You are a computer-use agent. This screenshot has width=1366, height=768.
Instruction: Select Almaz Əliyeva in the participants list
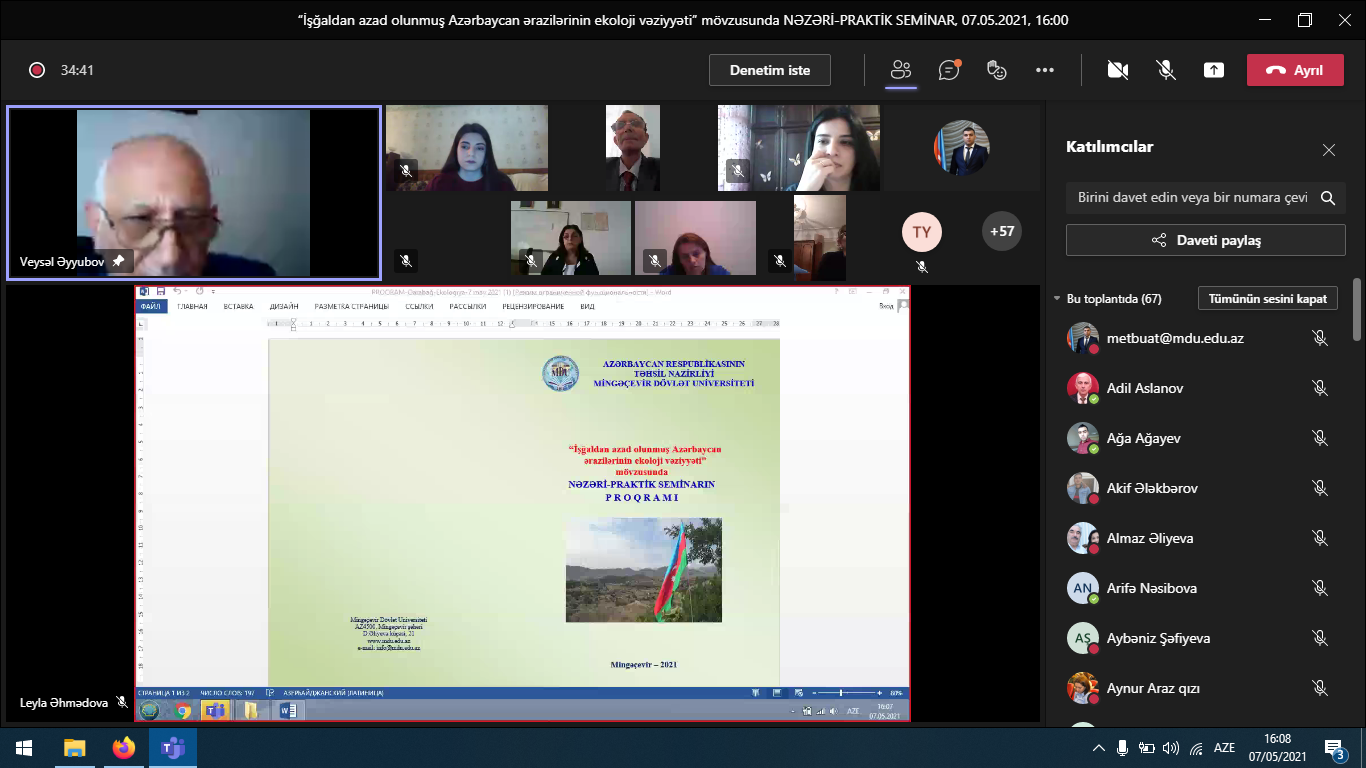pos(1149,538)
